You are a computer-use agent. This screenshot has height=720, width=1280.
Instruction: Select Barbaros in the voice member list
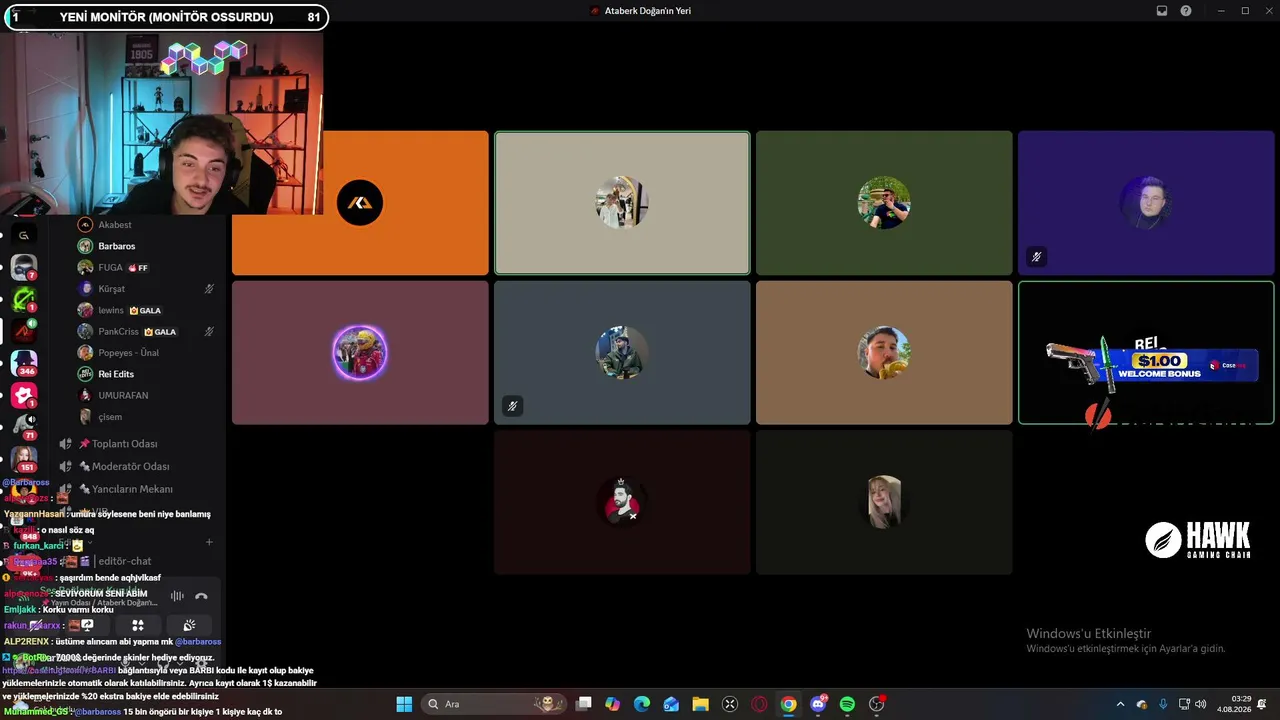click(146, 246)
